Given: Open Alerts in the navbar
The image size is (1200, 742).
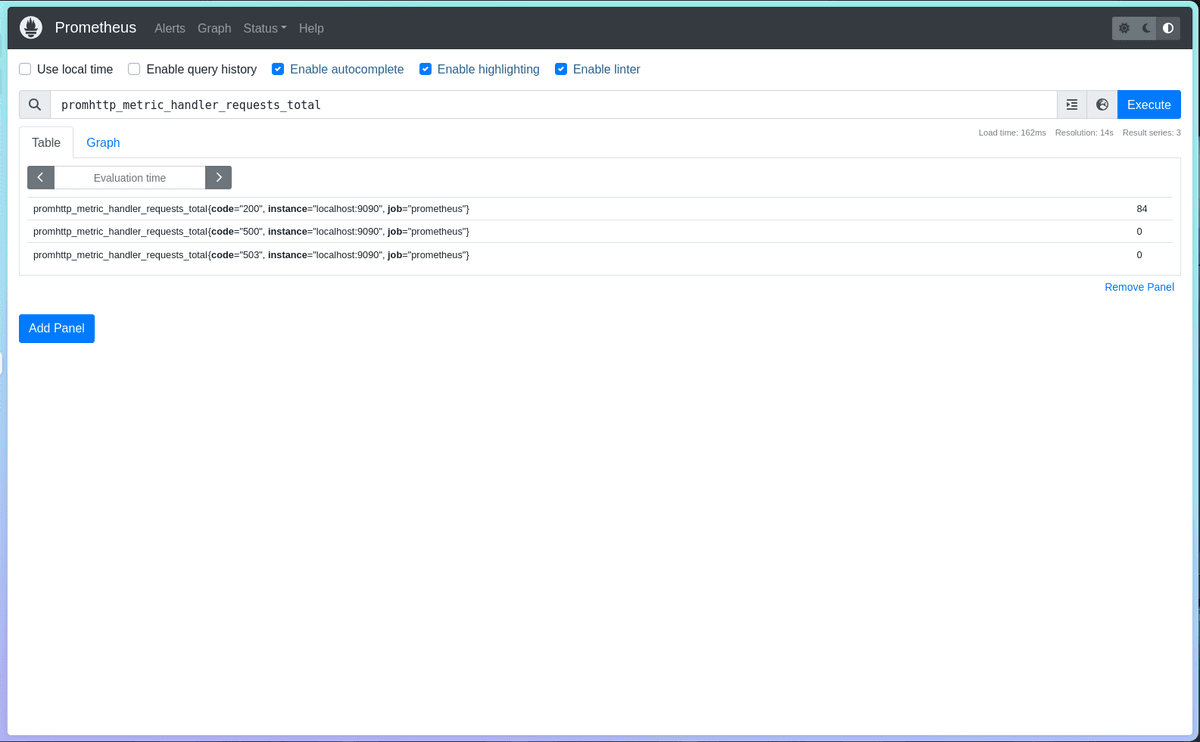Looking at the screenshot, I should [170, 28].
